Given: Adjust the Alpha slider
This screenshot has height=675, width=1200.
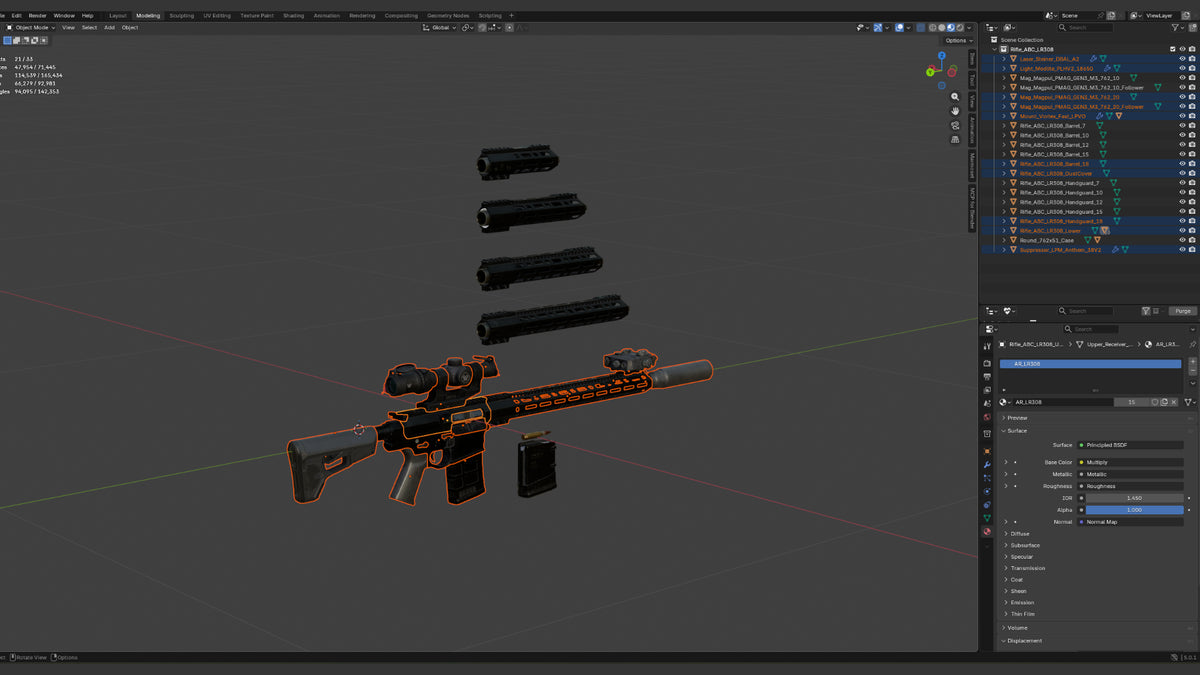Looking at the screenshot, I should pyautogui.click(x=1134, y=510).
